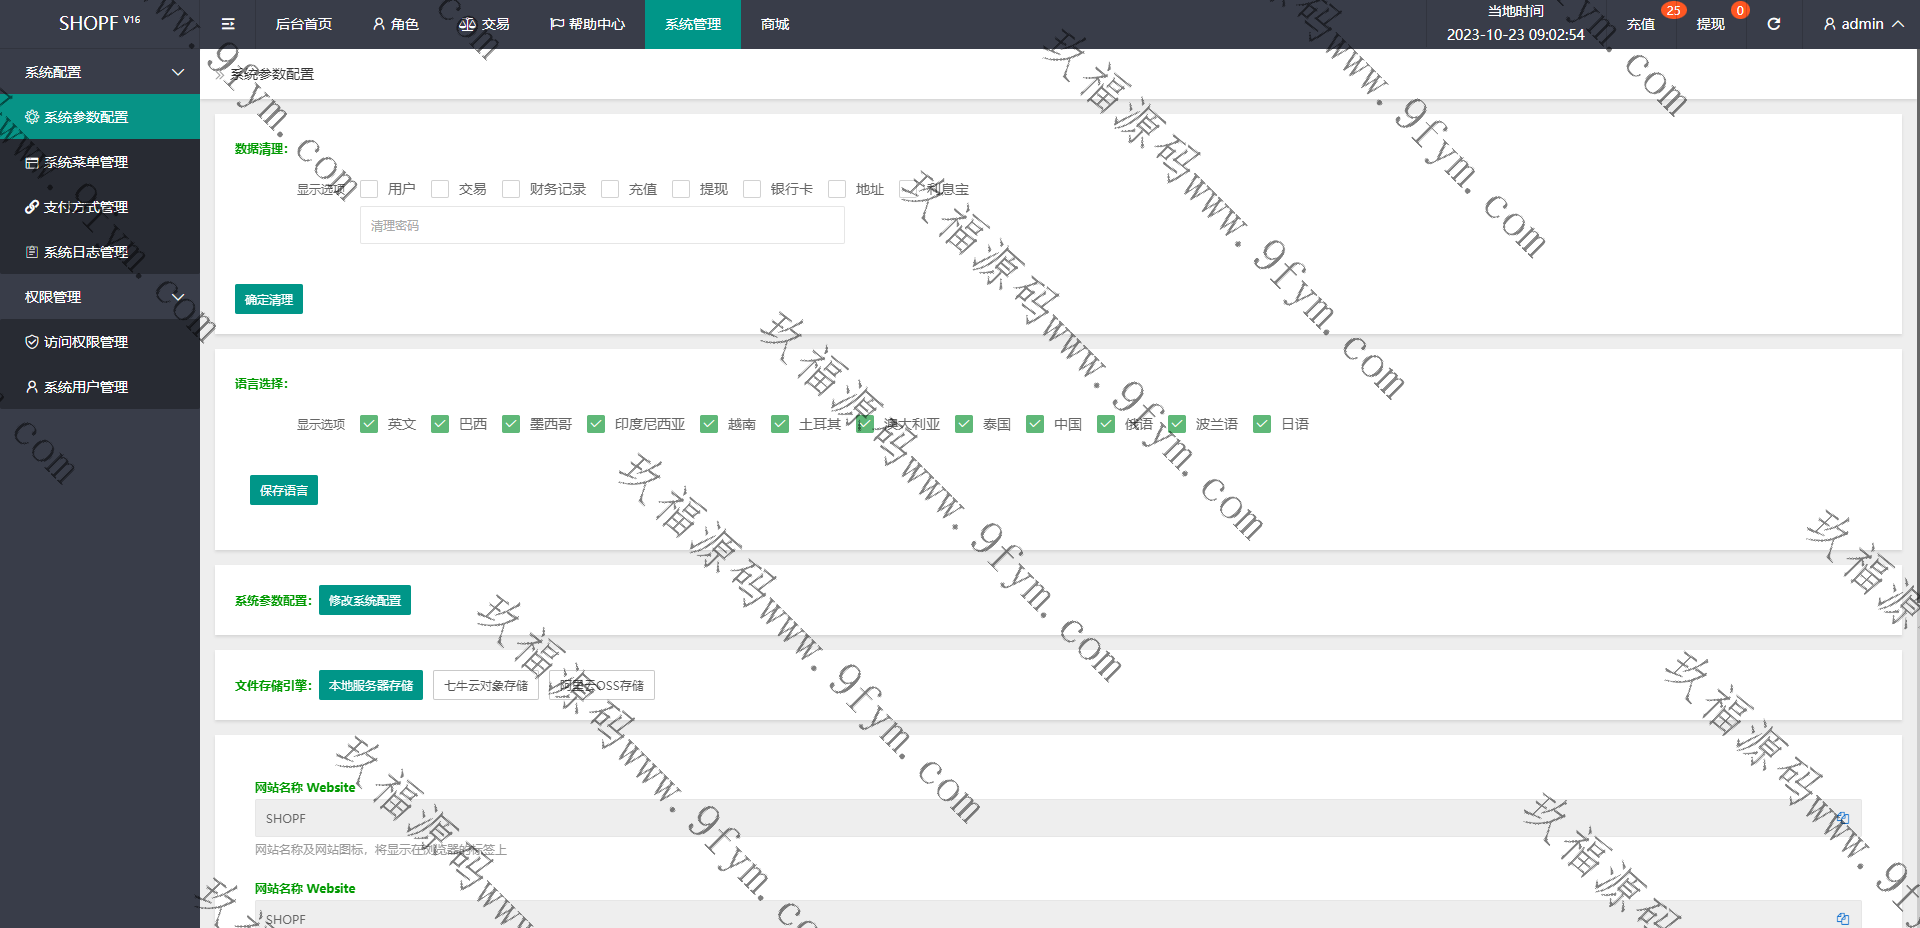Click the 清理密码 input field
The width and height of the screenshot is (1920, 928).
pos(602,226)
